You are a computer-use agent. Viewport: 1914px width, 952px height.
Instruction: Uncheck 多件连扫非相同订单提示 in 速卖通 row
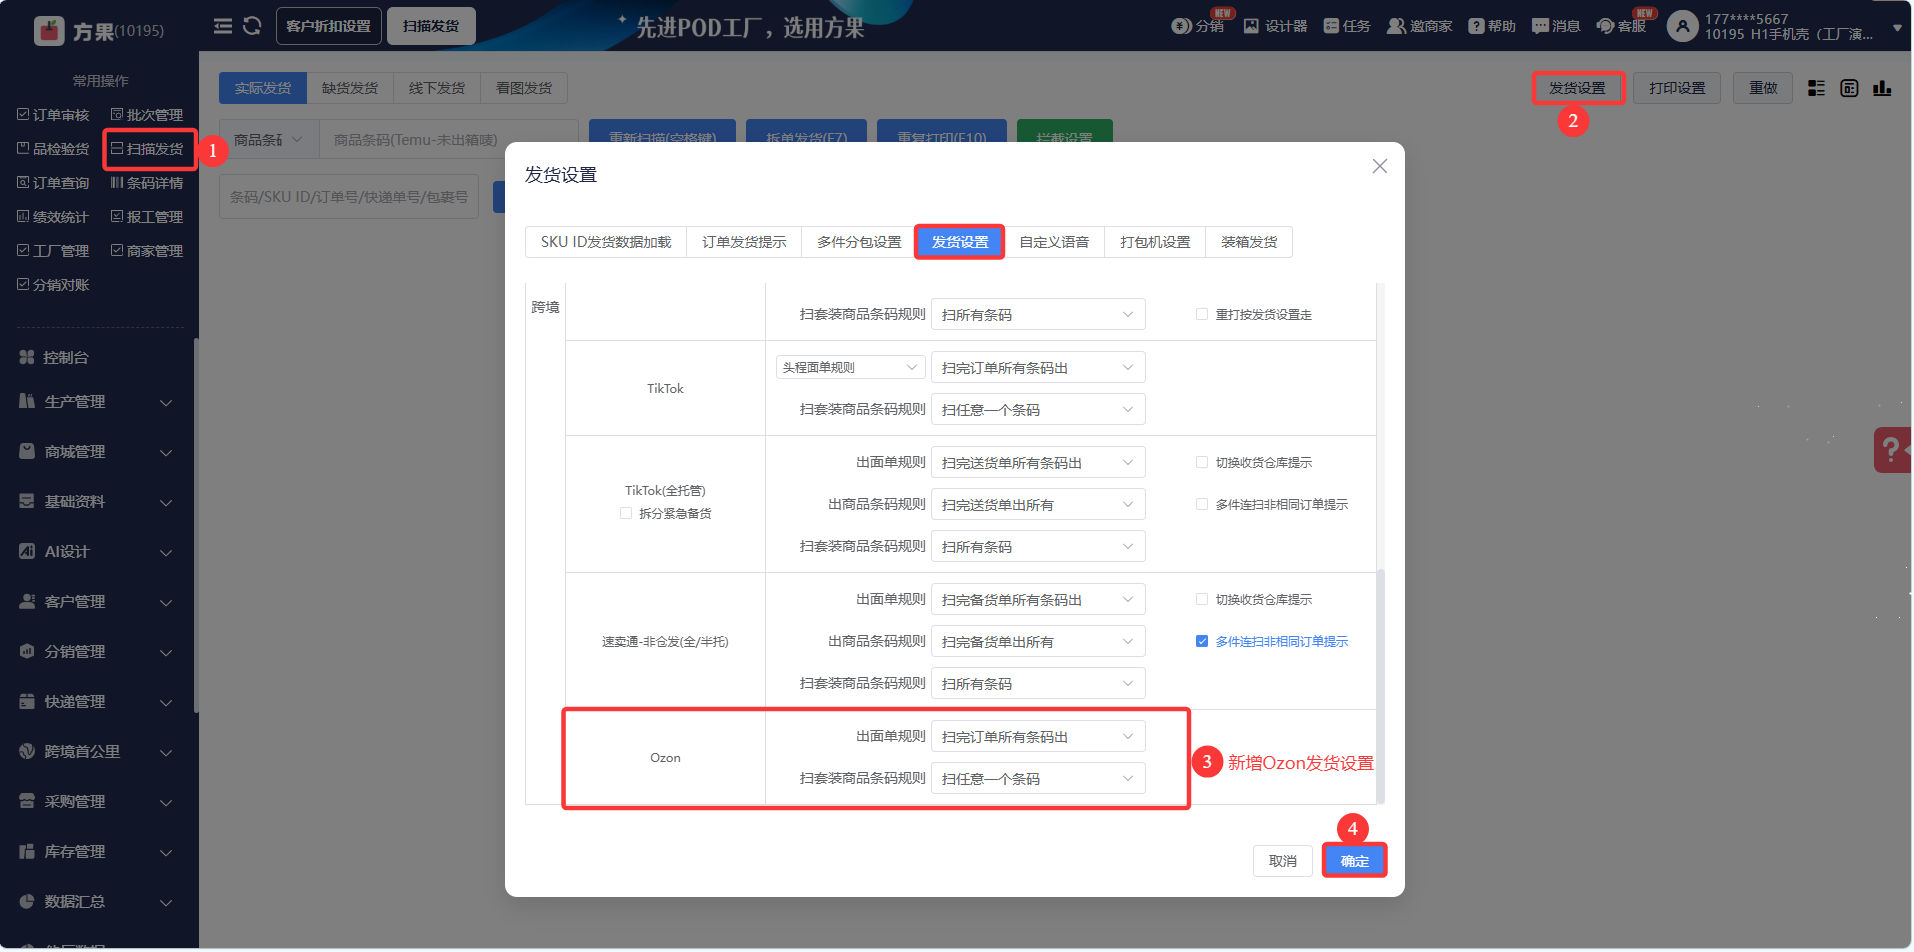[x=1202, y=641]
